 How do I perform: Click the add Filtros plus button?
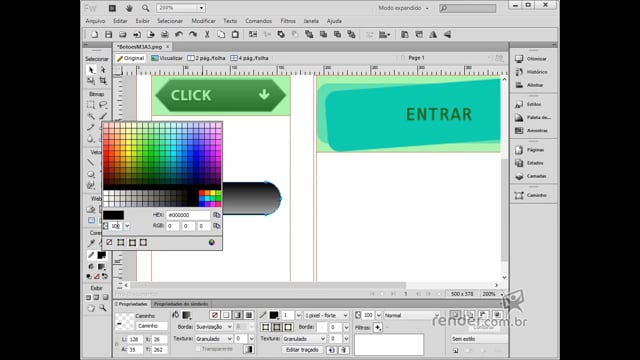click(x=378, y=327)
